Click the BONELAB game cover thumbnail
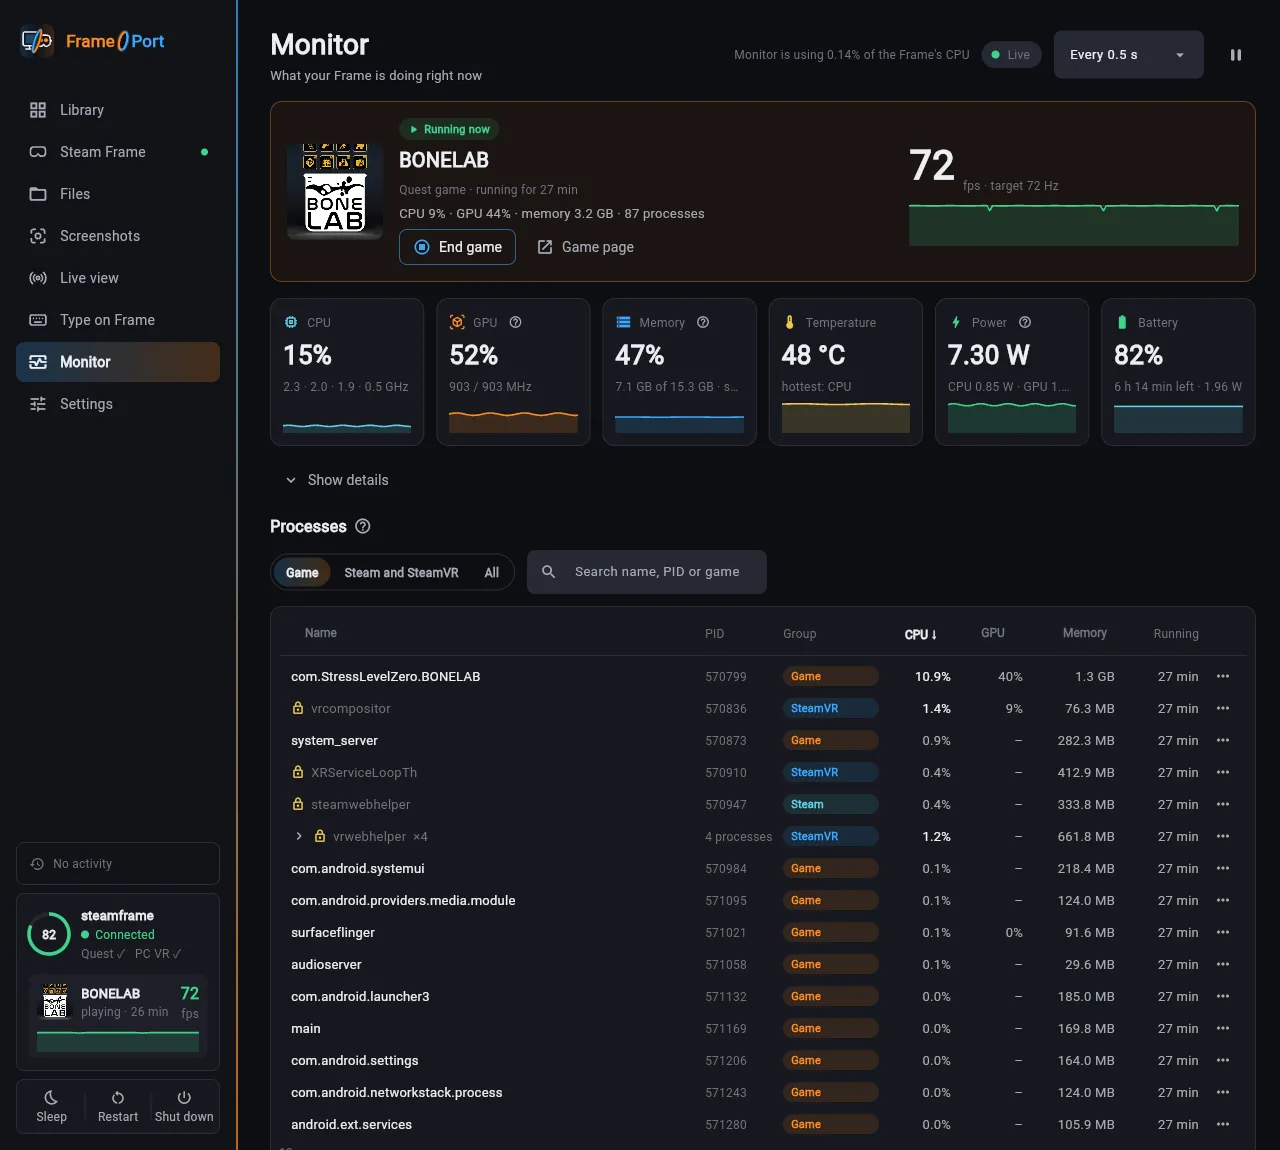Image resolution: width=1280 pixels, height=1150 pixels. (335, 190)
